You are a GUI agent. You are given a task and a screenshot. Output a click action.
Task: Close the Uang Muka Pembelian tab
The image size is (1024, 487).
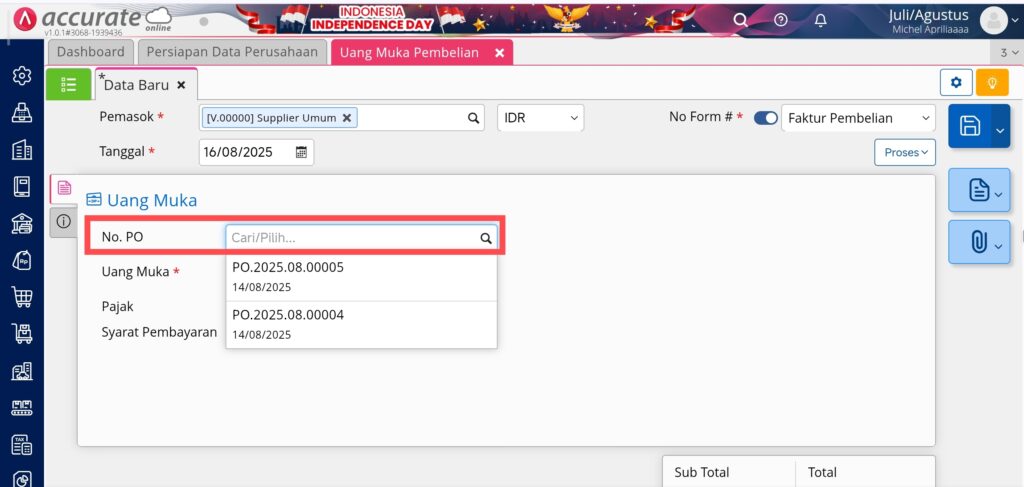(x=500, y=53)
